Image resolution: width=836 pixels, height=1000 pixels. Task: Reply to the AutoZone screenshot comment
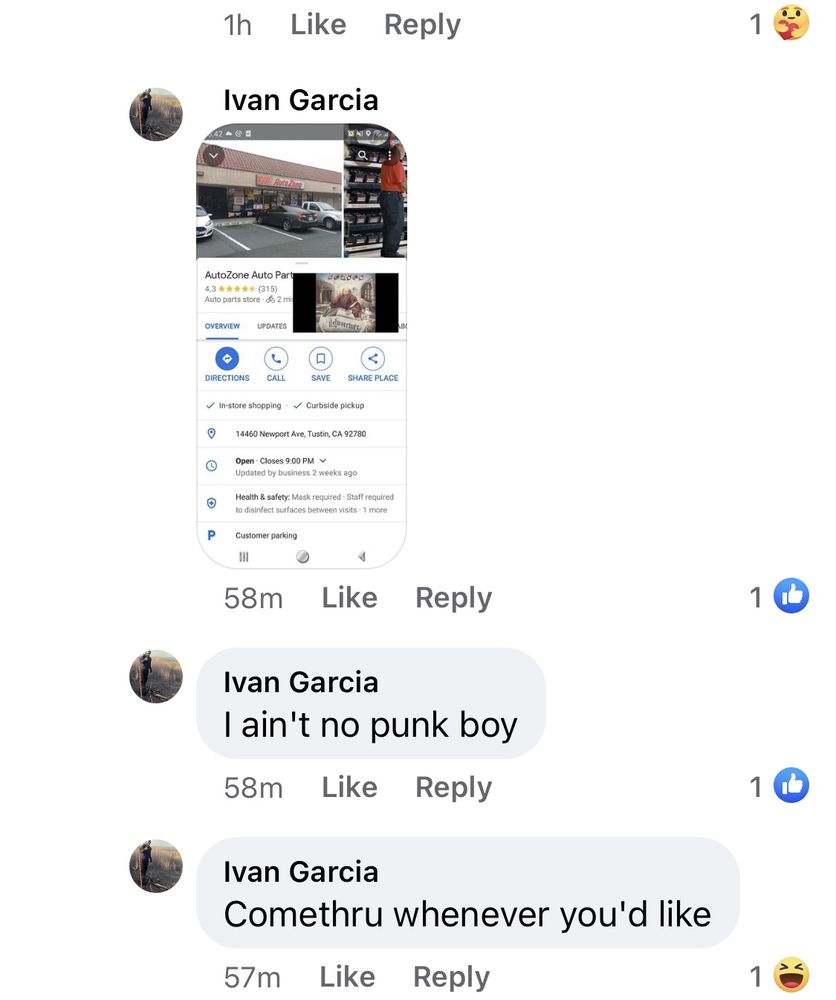coord(453,598)
